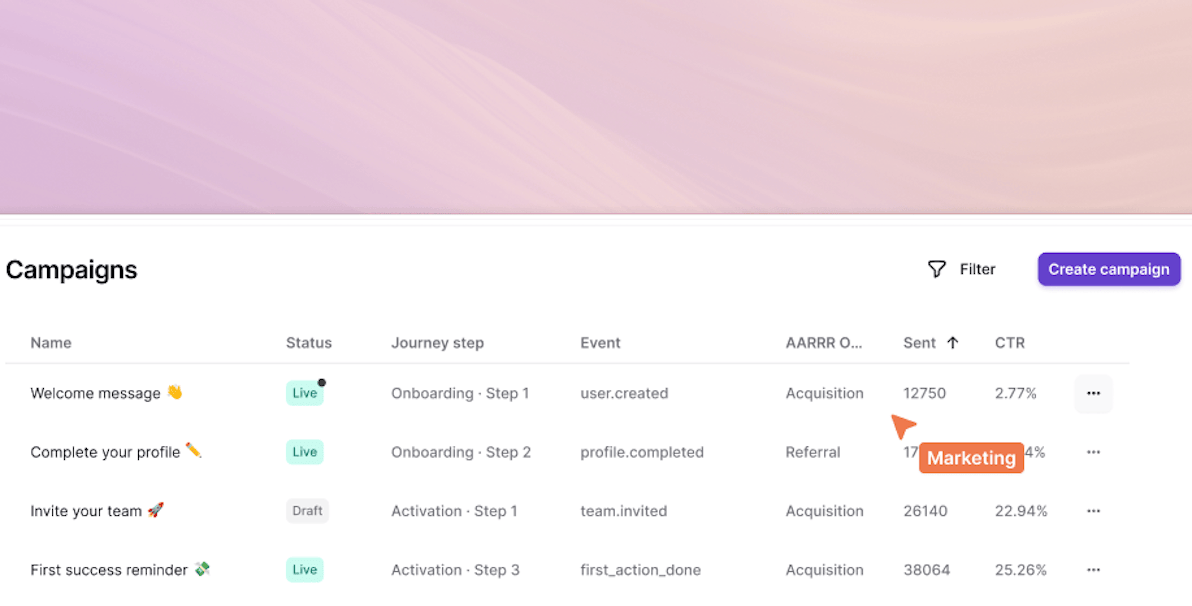
Task: Click the Journey step column header
Action: (437, 343)
